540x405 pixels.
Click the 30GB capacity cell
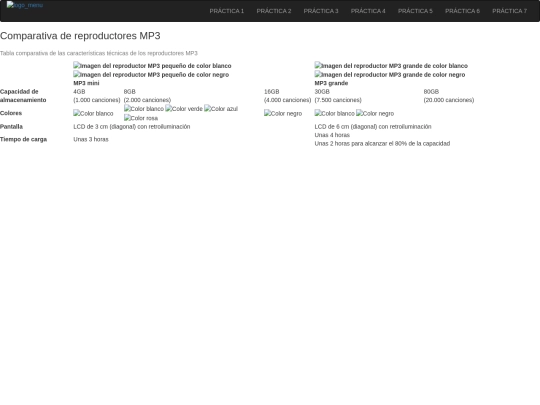click(338, 96)
